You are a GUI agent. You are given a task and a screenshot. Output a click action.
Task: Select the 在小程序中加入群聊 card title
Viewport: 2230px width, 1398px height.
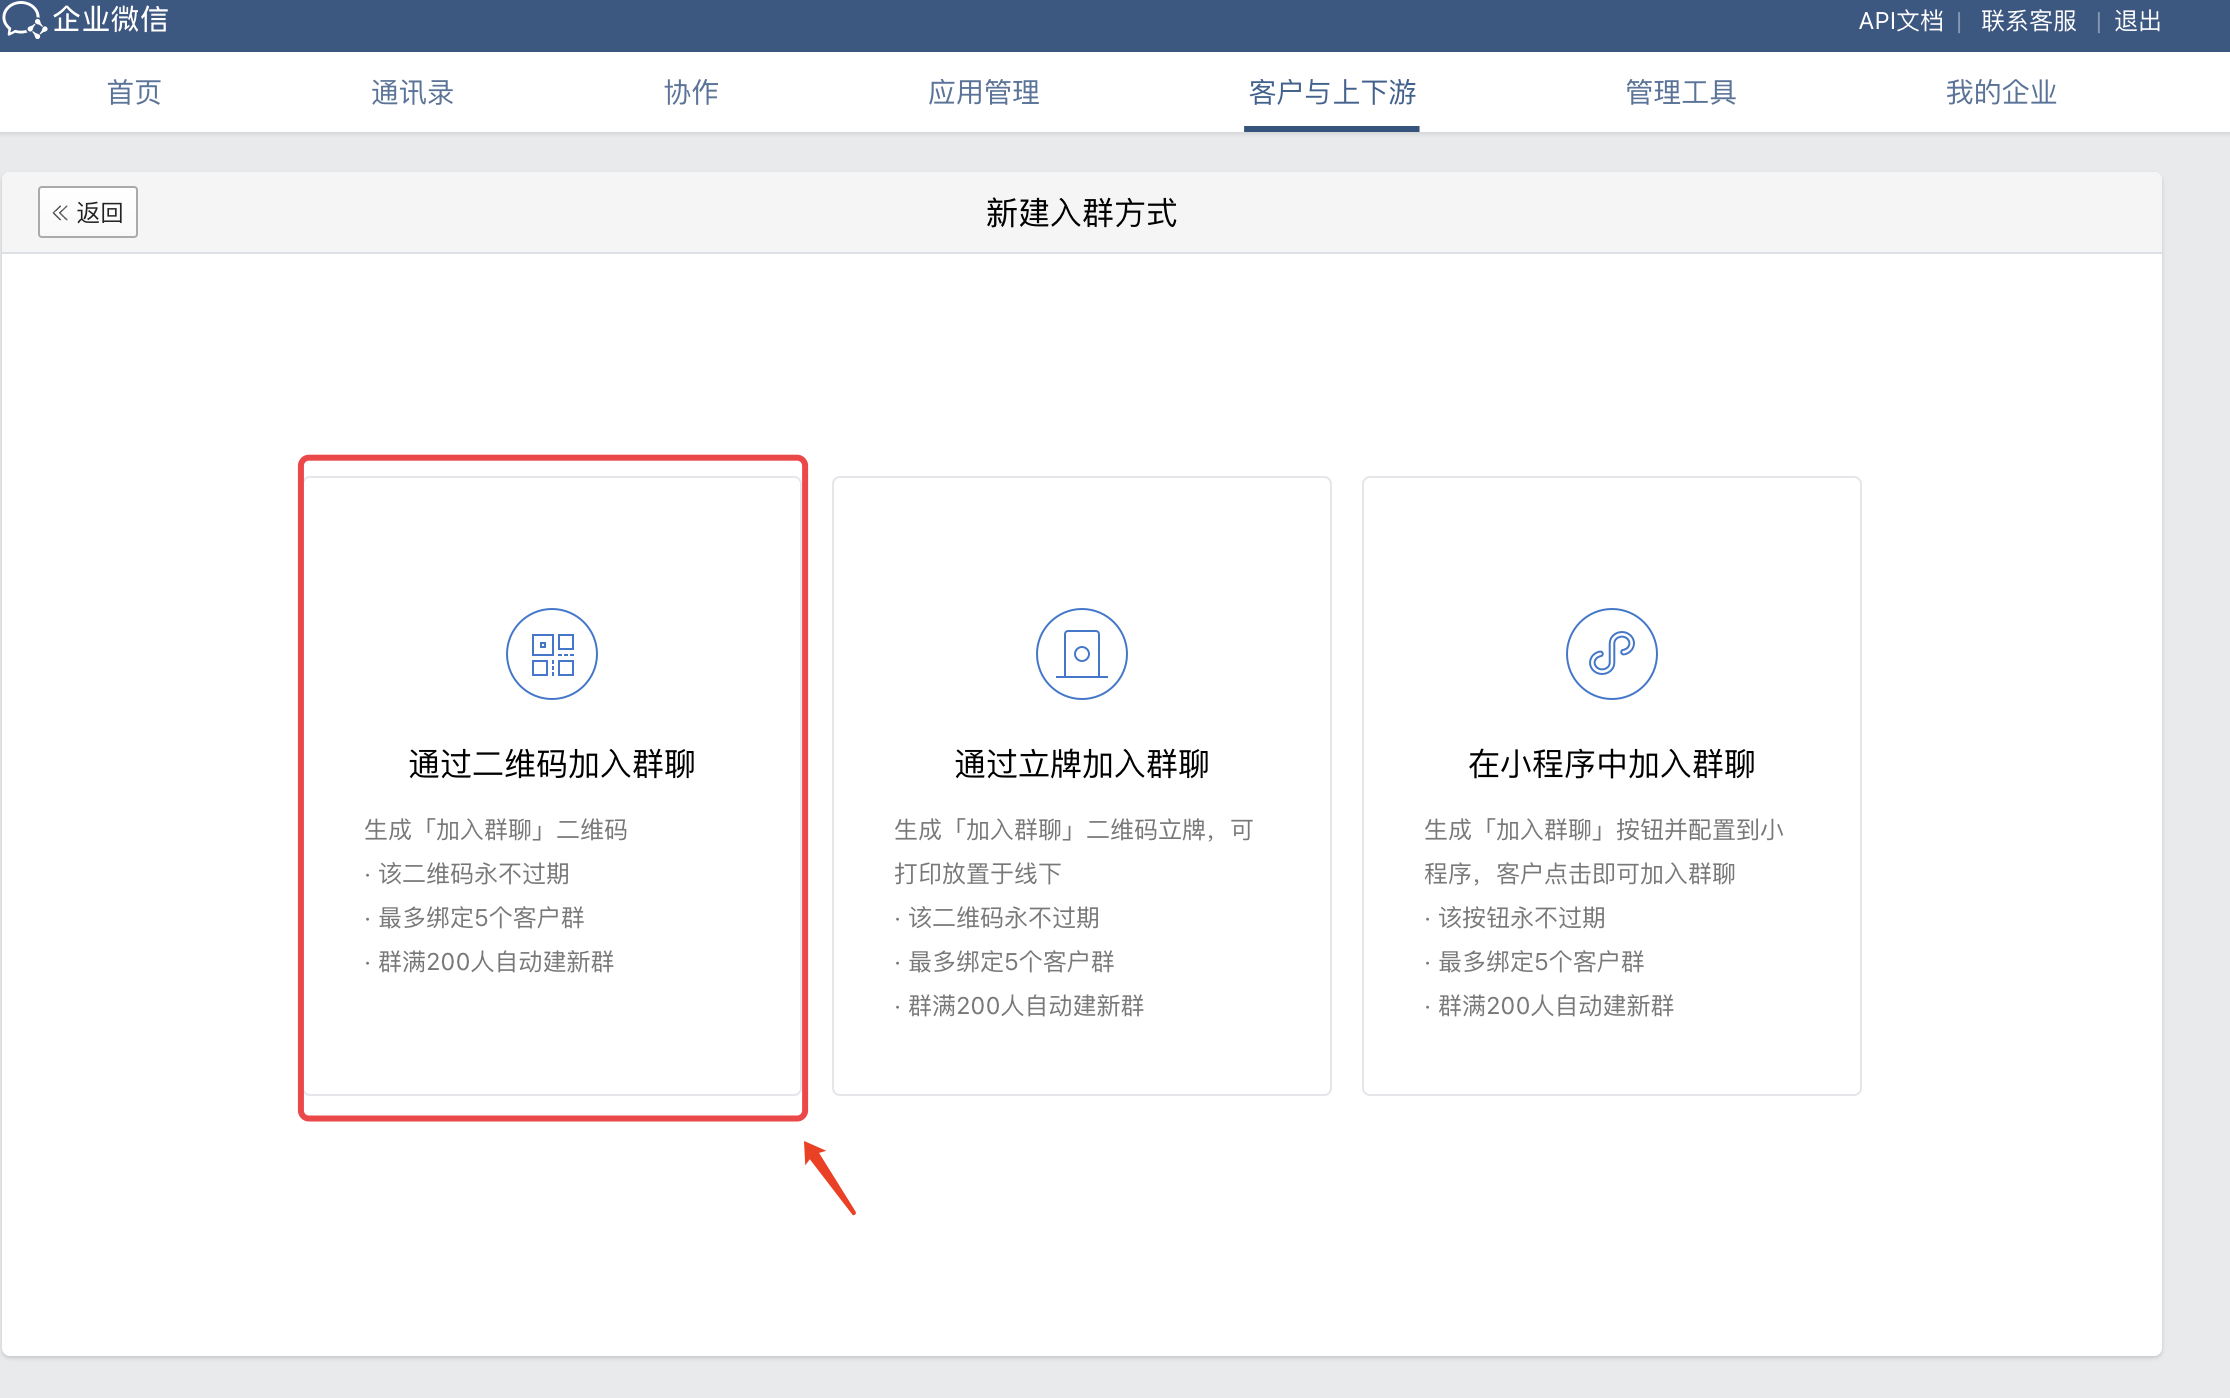1611,764
